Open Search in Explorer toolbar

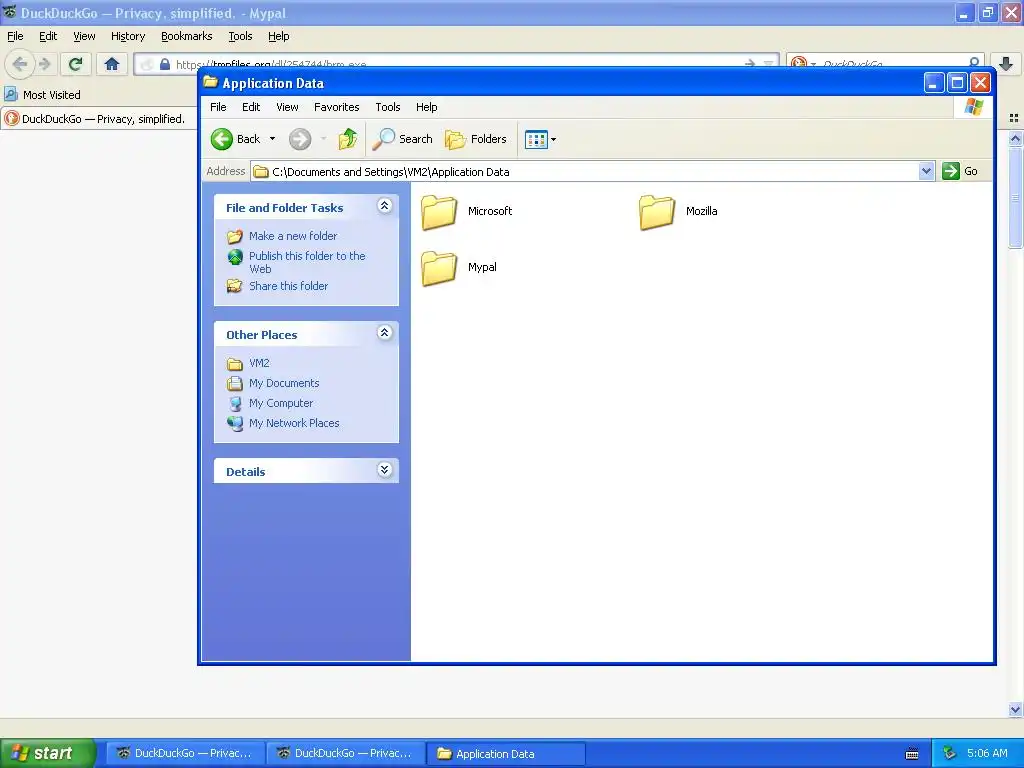(x=402, y=139)
